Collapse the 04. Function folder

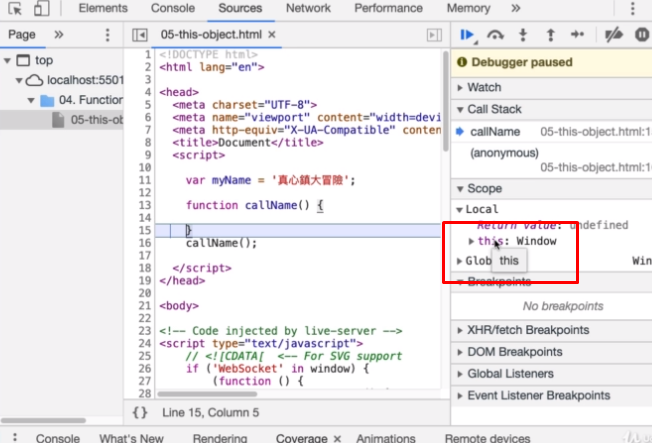(x=31, y=100)
